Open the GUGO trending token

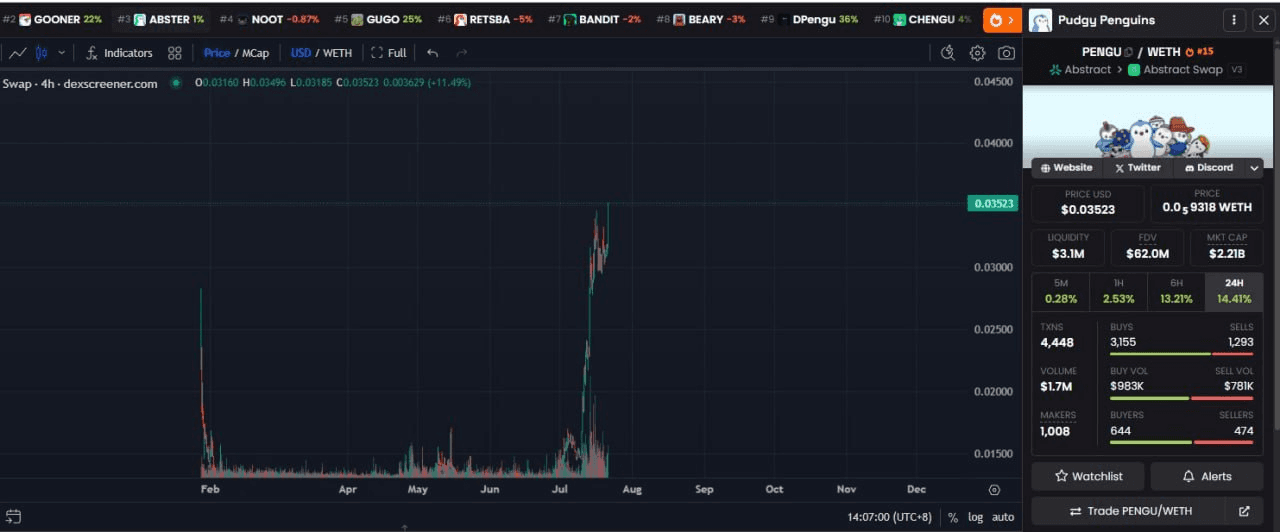[378, 19]
